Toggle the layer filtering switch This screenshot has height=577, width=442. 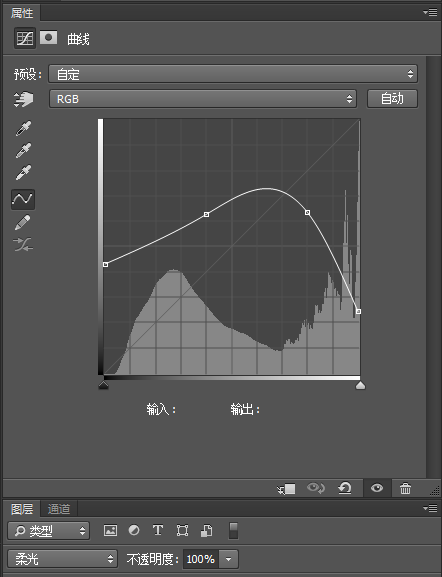233,531
